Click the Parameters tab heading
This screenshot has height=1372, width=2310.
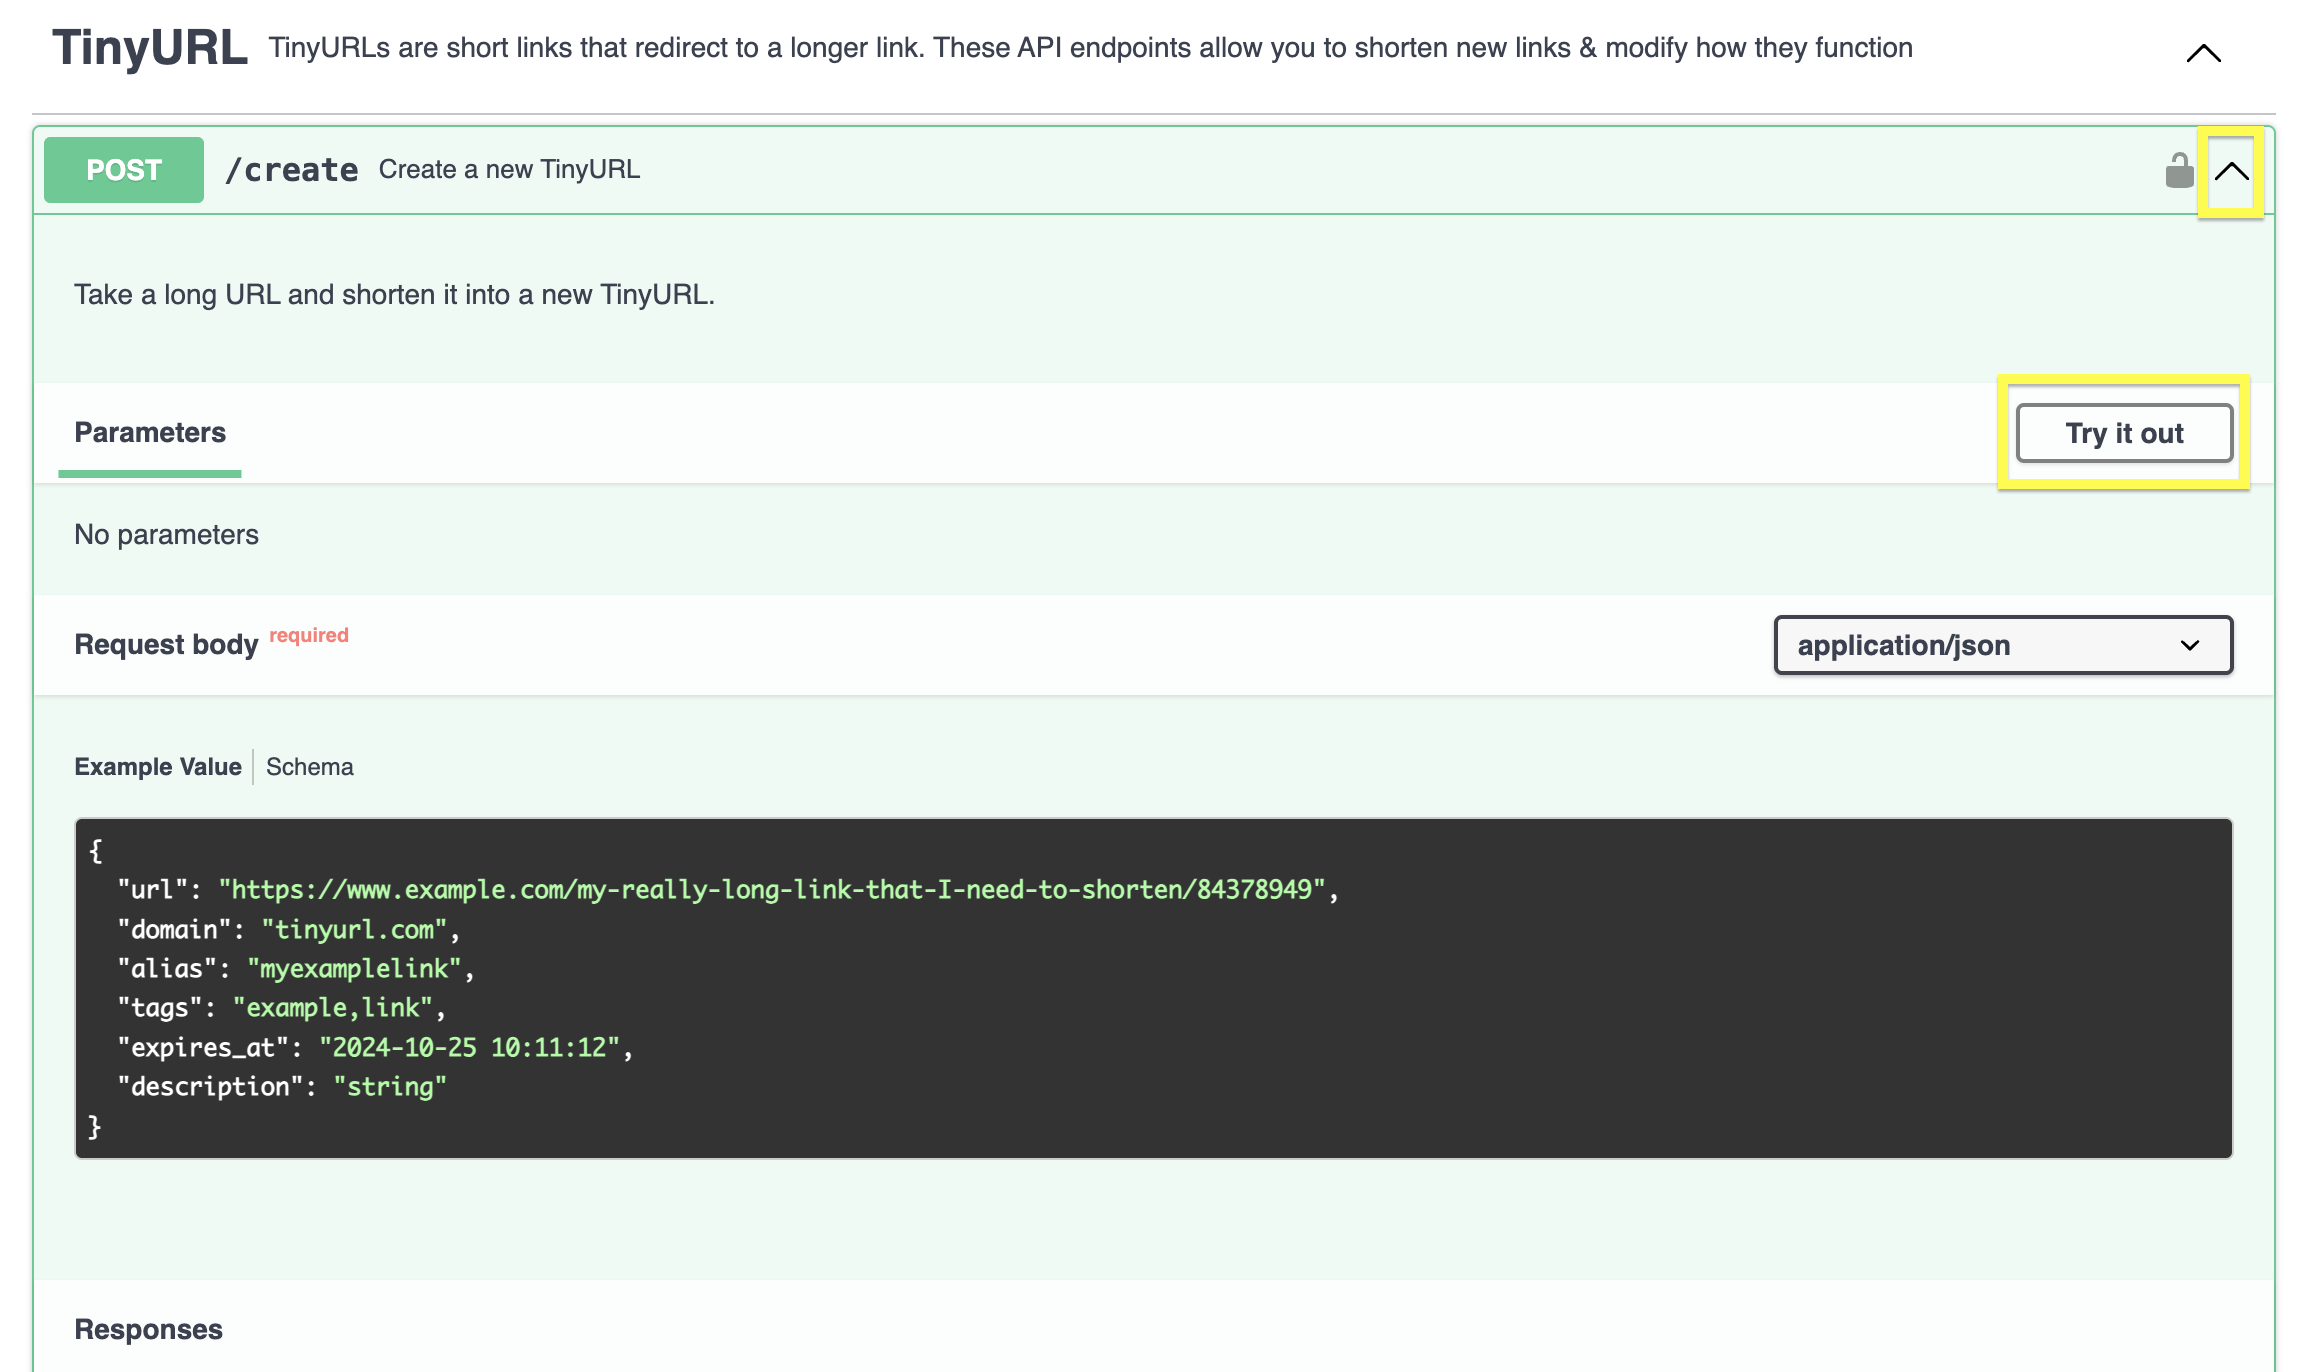(150, 433)
